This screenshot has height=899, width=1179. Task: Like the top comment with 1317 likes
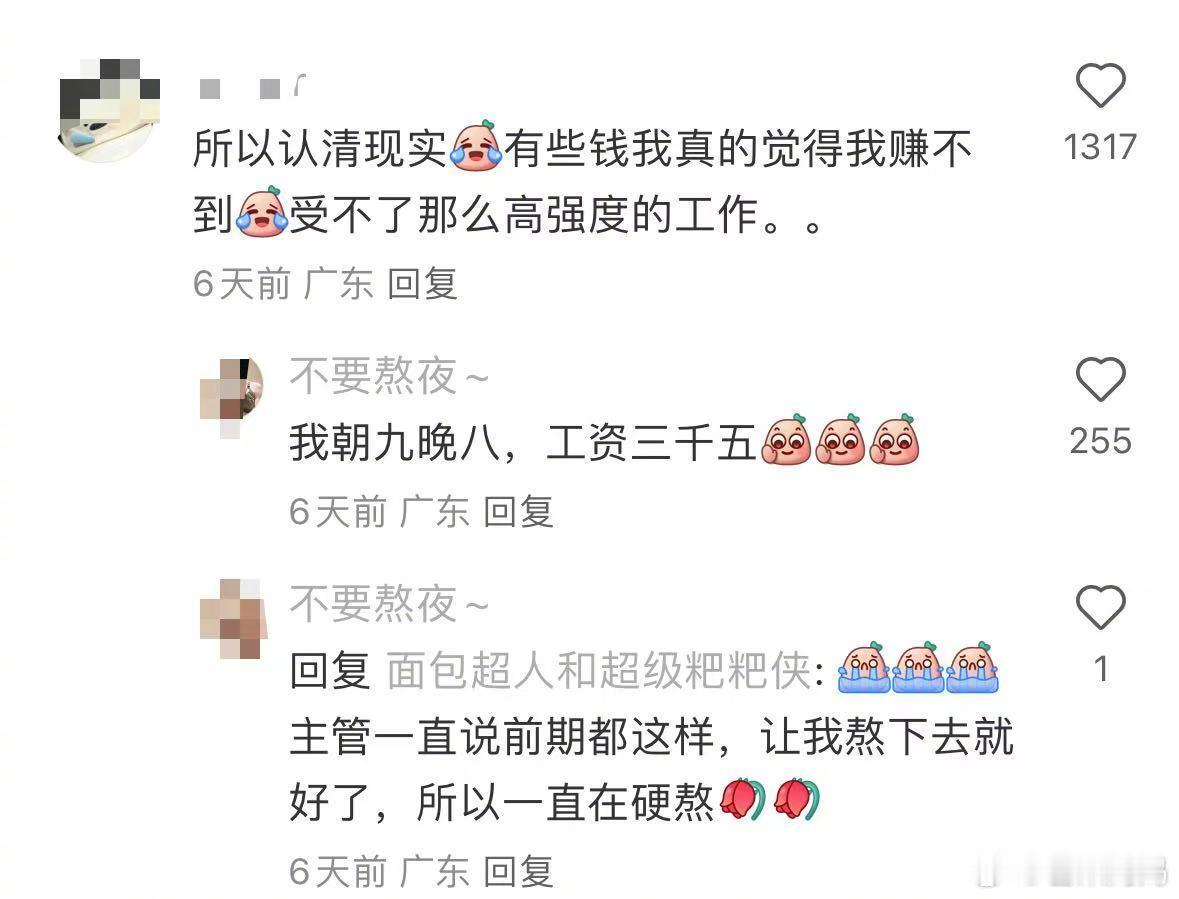click(1100, 86)
